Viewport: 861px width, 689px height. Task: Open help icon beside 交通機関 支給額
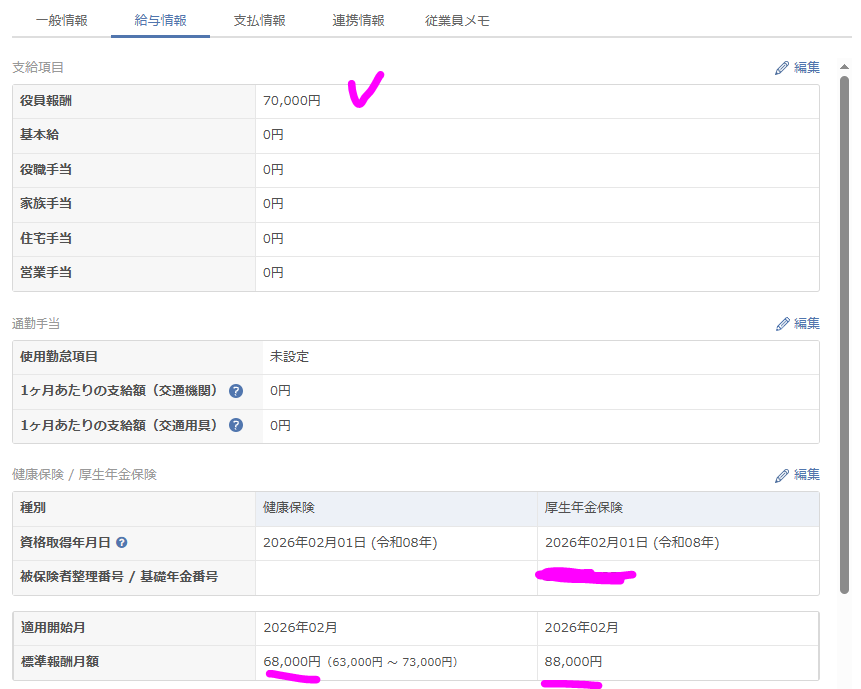pos(236,391)
